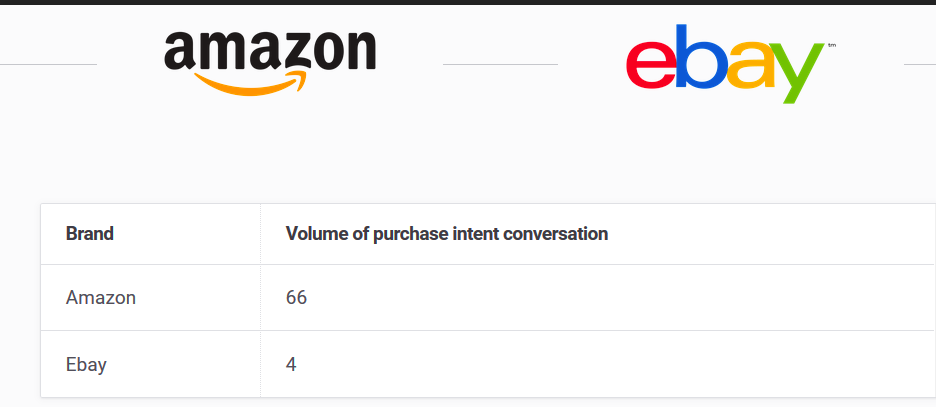
Task: Select the Brand column header
Action: pos(90,233)
